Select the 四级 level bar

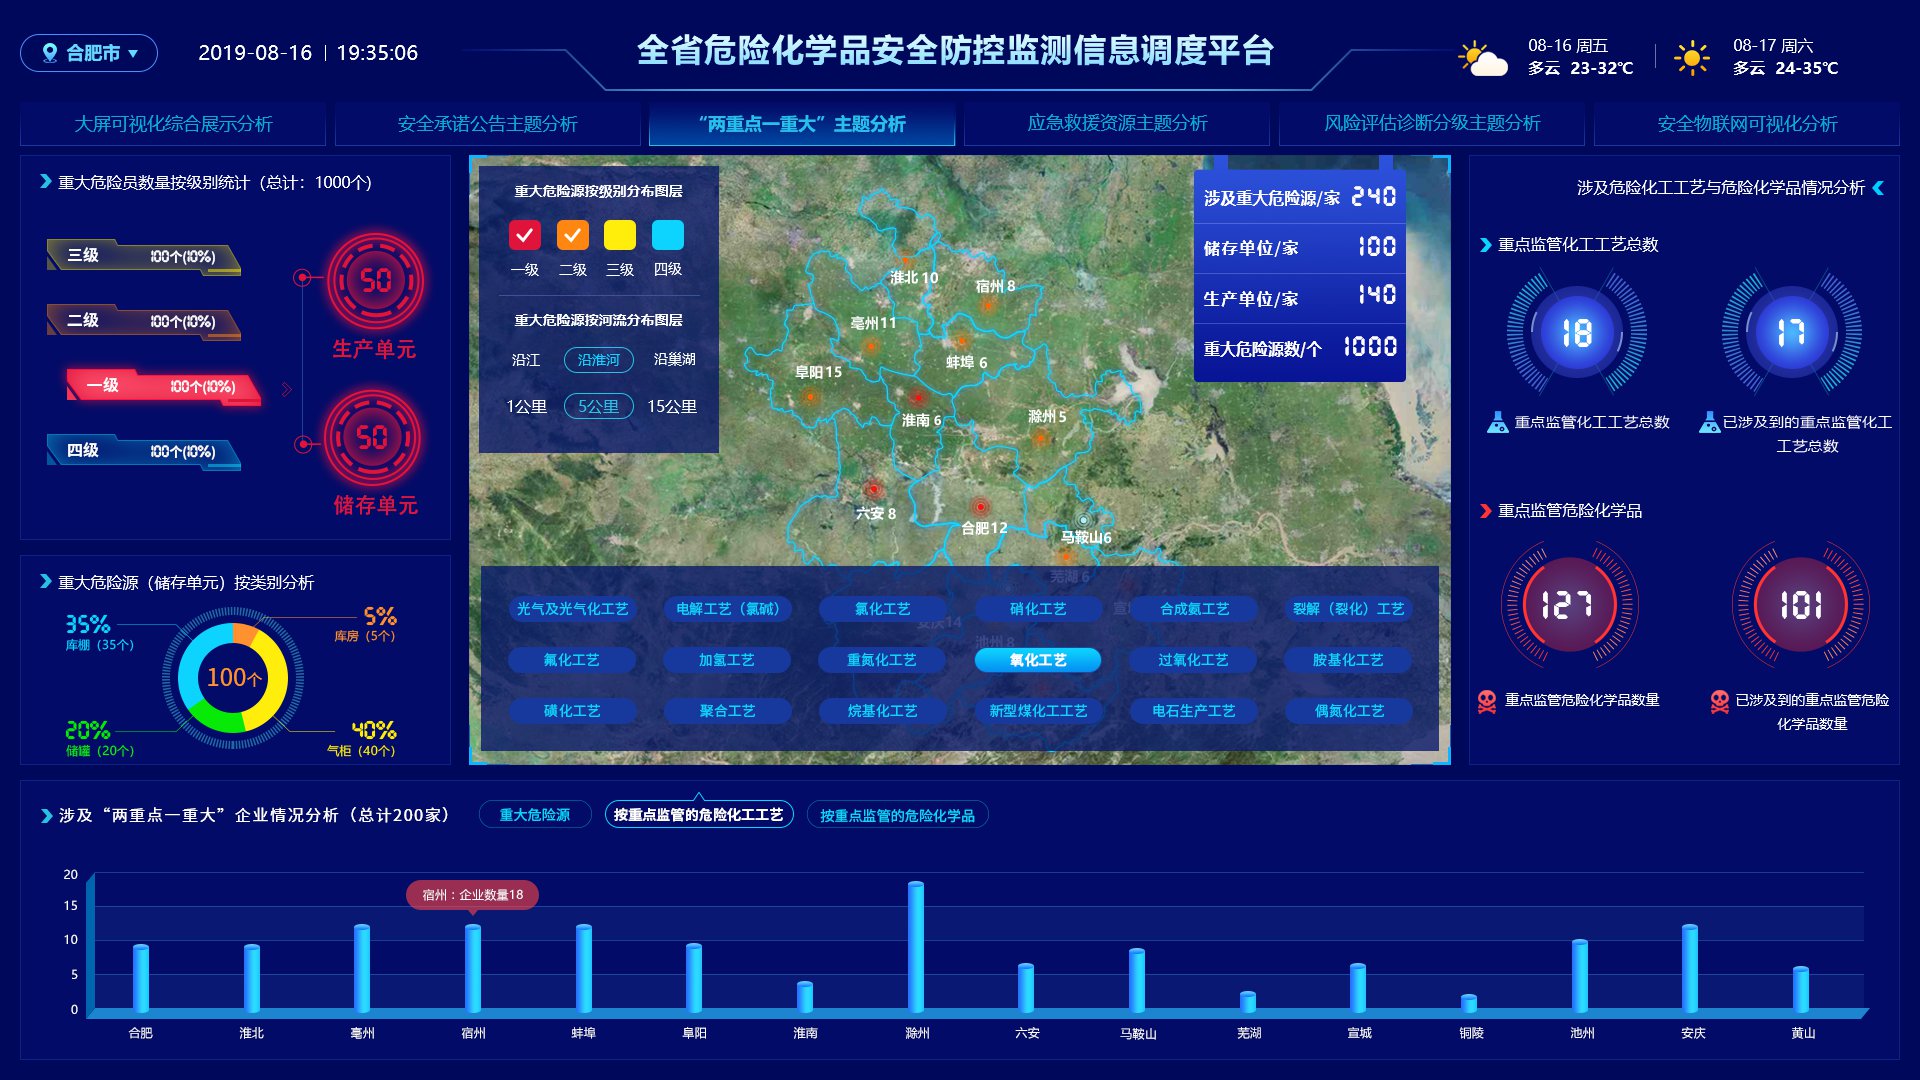tap(143, 452)
